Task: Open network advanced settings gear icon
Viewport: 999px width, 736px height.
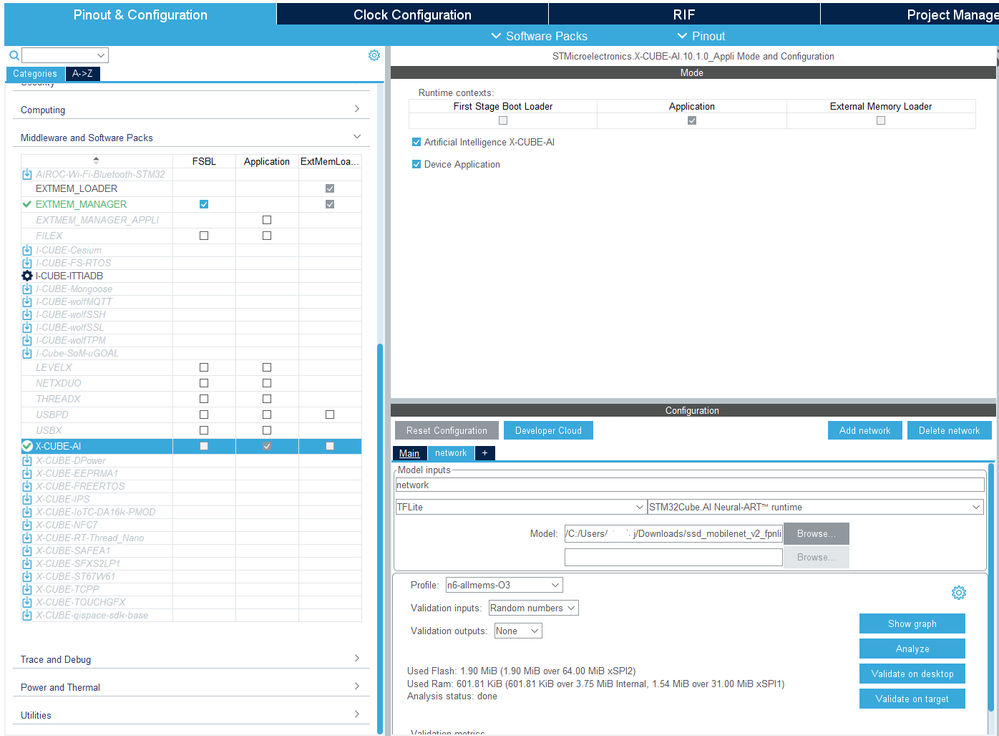Action: point(958,593)
